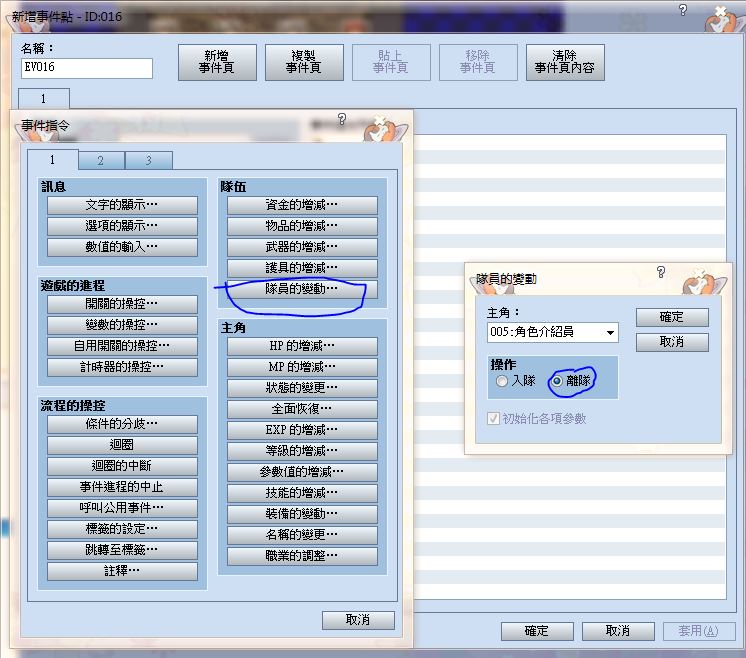Insert the 迴圈的中斷 command
Screen dimensions: 746x658
122,466
